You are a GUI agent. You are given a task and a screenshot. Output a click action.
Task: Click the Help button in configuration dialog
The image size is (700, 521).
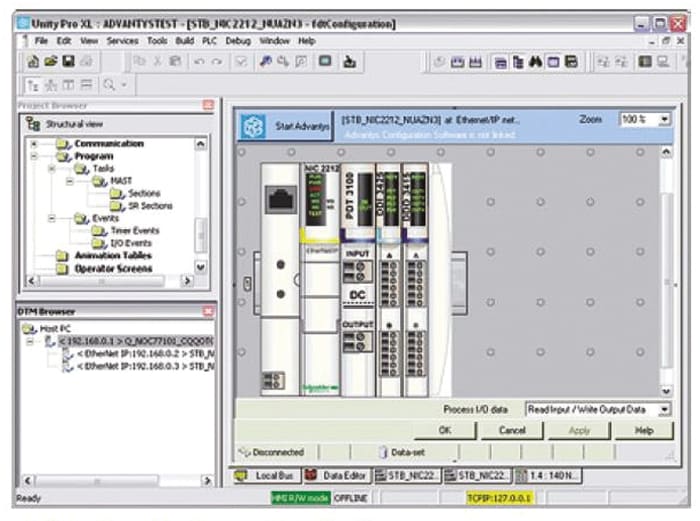coord(644,430)
